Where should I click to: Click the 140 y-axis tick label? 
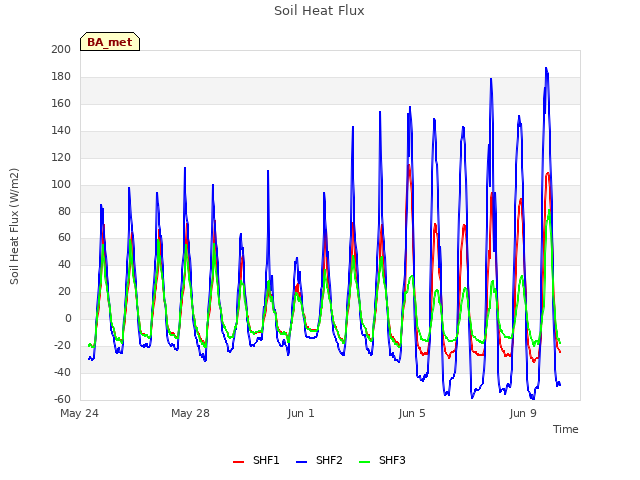(x=61, y=130)
